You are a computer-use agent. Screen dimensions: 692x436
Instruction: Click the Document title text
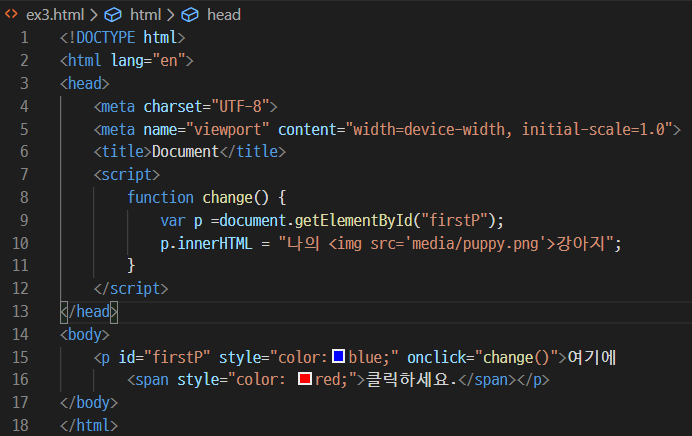coord(185,152)
